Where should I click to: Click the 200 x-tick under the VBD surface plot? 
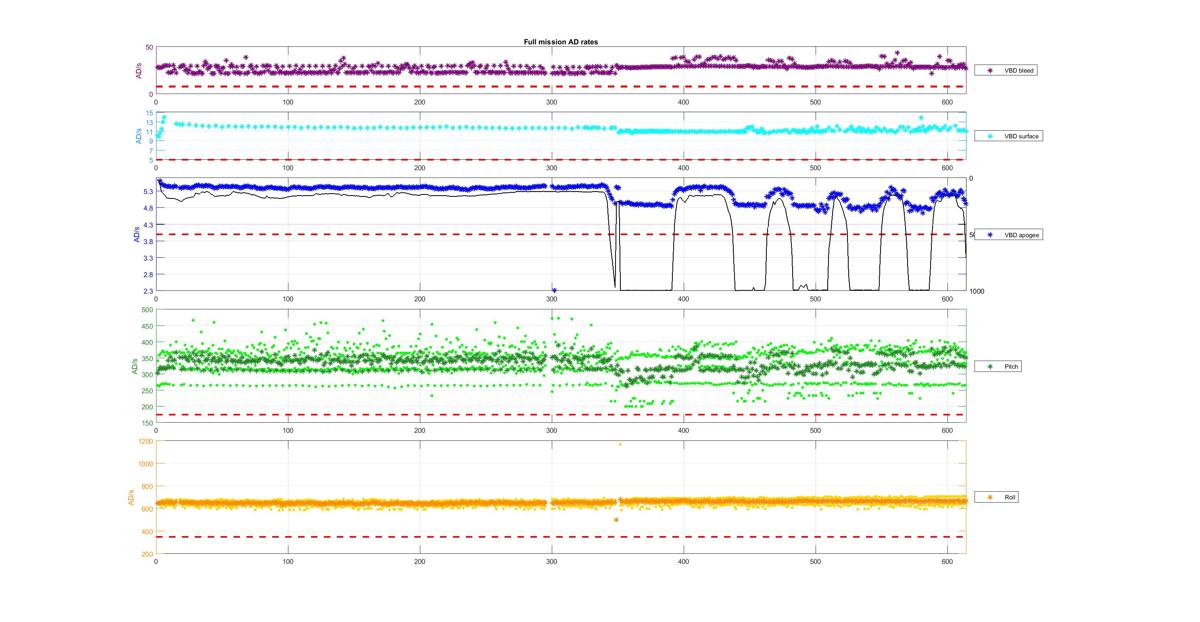point(419,168)
